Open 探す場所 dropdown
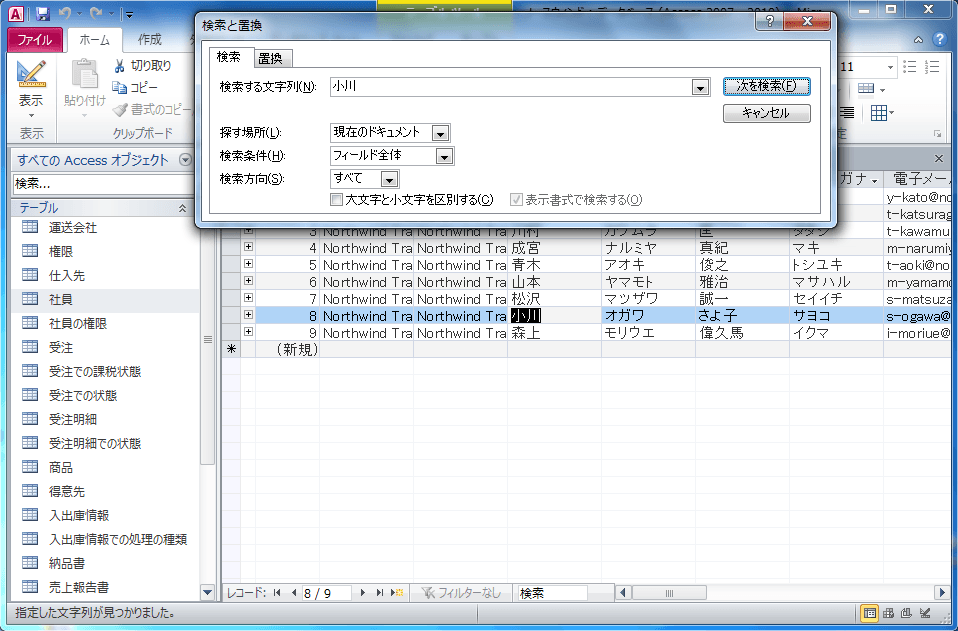958x631 pixels. point(440,133)
